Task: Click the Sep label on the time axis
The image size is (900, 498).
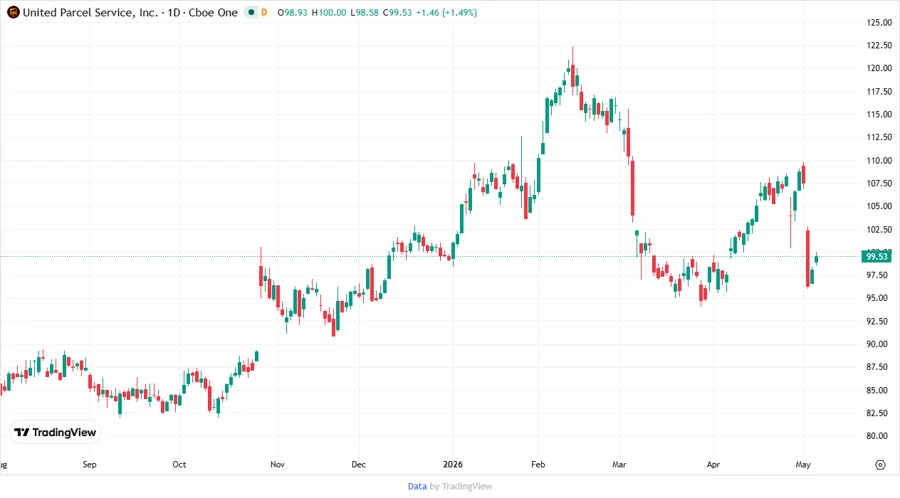Action: pos(90,465)
